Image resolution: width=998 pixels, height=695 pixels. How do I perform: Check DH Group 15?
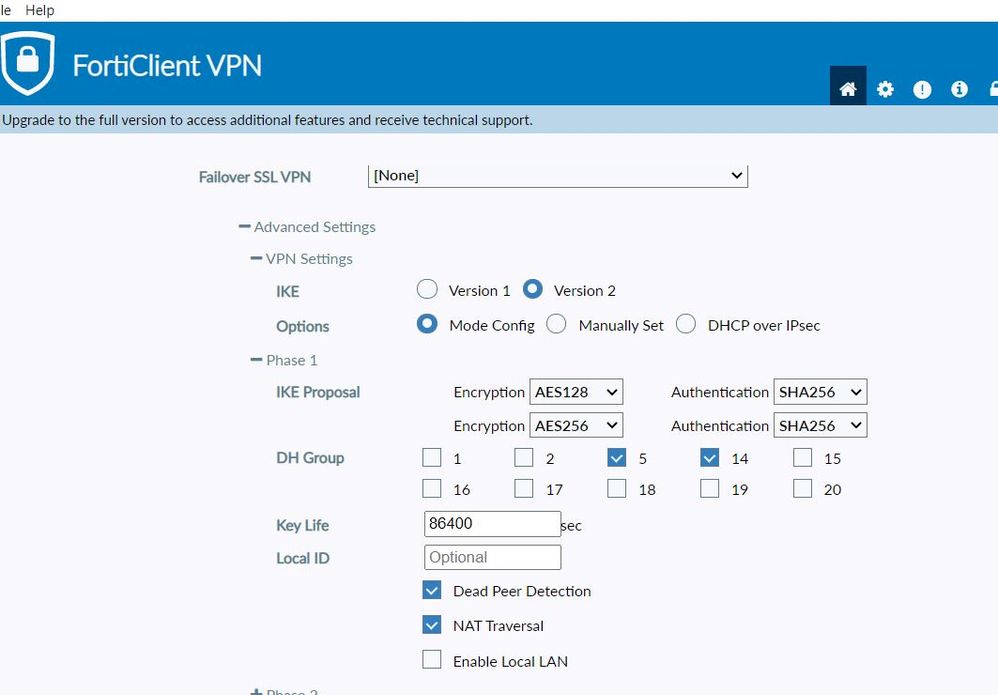pos(803,458)
